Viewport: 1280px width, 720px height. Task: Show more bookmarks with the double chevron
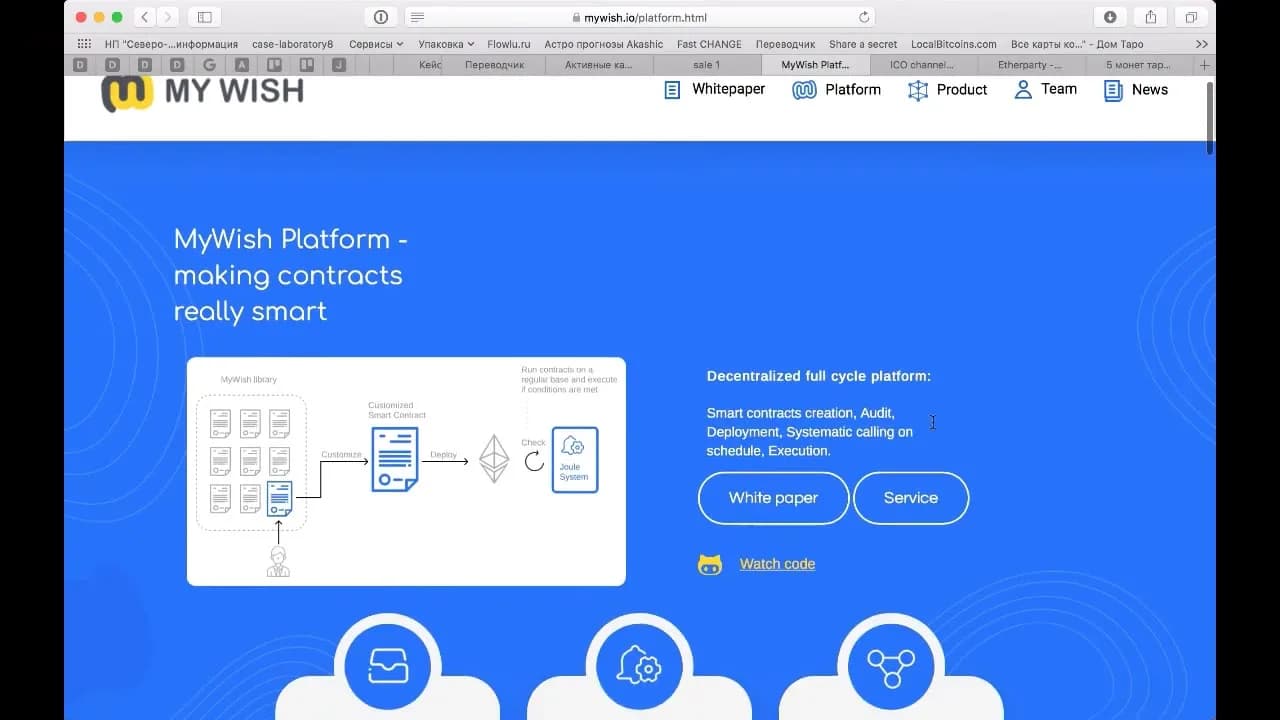point(1201,44)
